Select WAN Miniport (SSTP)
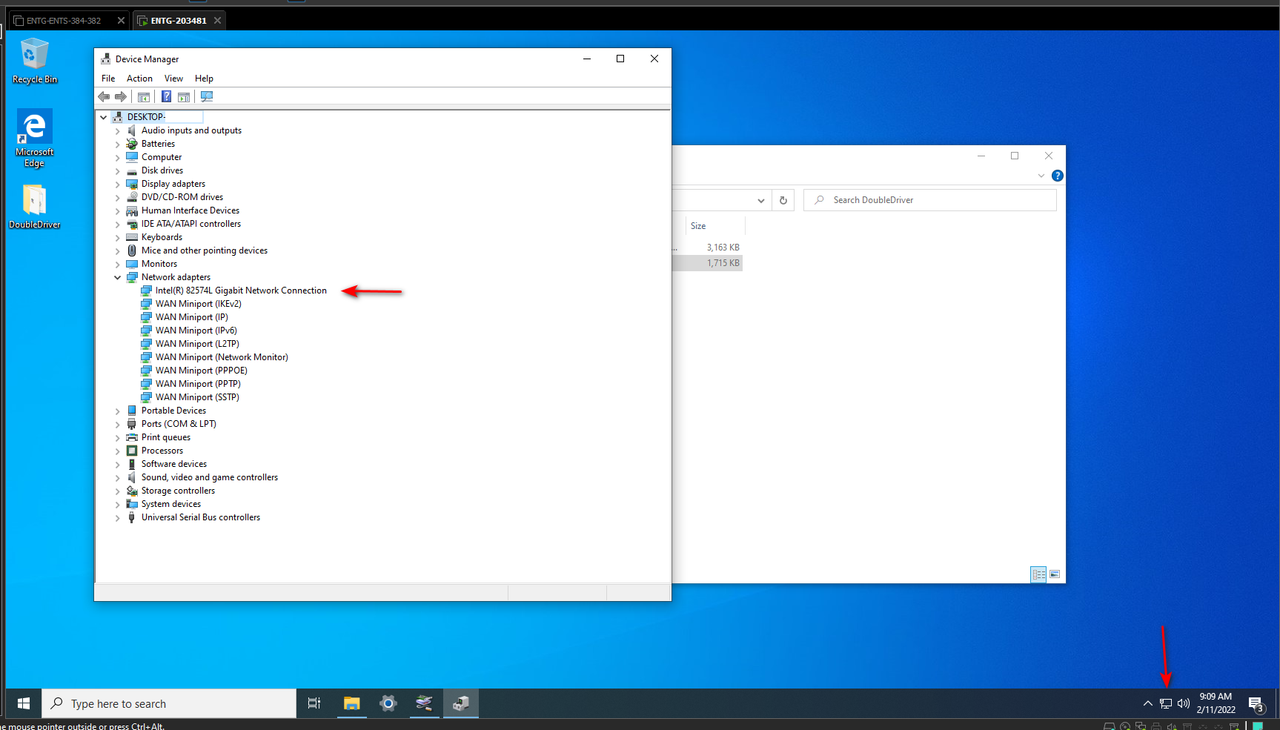Viewport: 1280px width, 730px height. click(x=197, y=397)
